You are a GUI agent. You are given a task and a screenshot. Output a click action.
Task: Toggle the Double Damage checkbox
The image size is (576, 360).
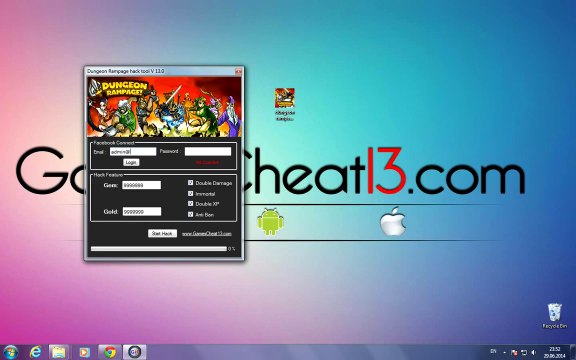pyautogui.click(x=190, y=183)
